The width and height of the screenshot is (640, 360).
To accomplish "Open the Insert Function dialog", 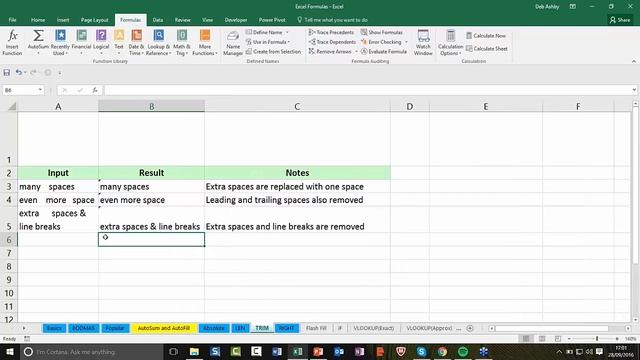I will pyautogui.click(x=12, y=42).
